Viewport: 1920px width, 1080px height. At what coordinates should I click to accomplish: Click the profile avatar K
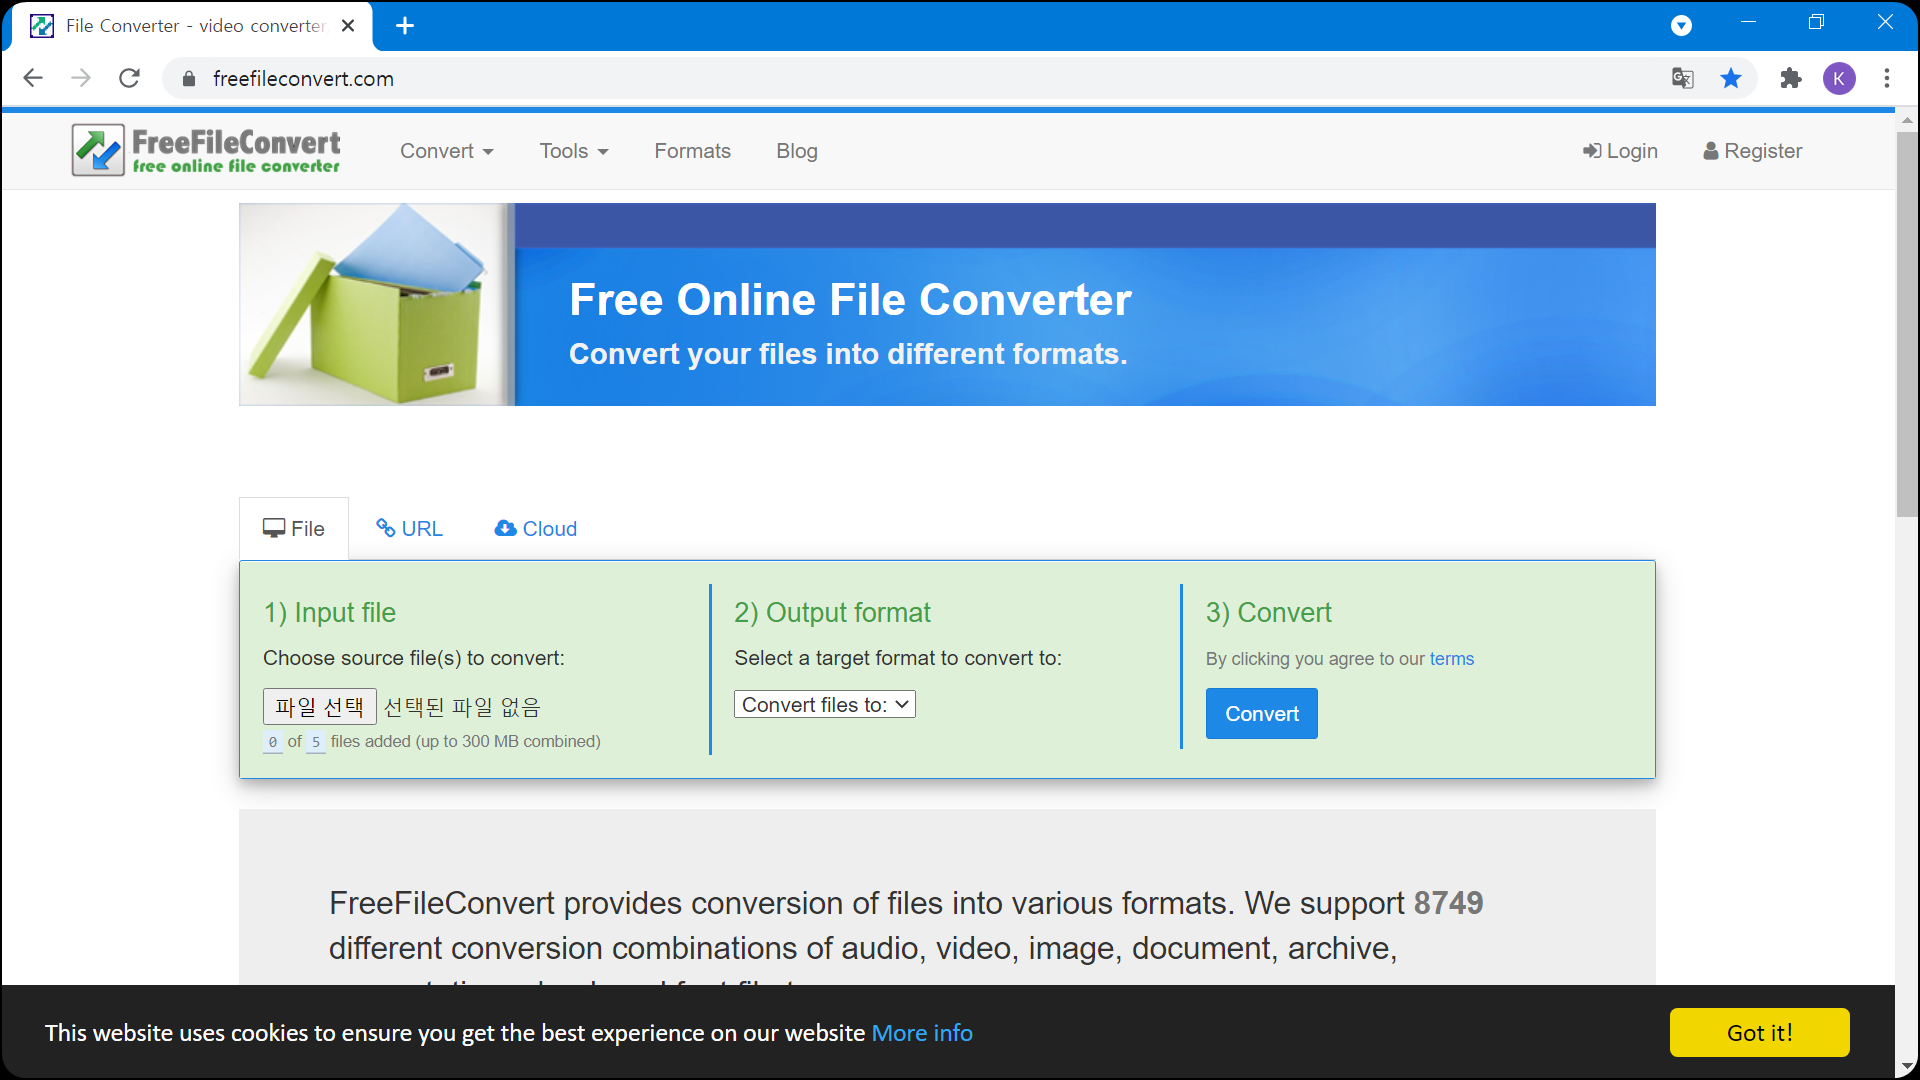[1840, 78]
